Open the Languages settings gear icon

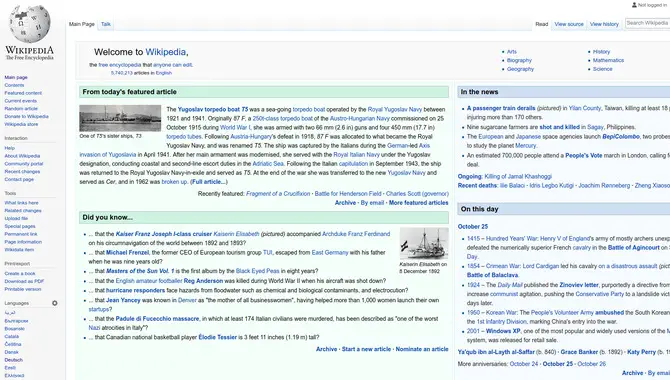coord(55,303)
